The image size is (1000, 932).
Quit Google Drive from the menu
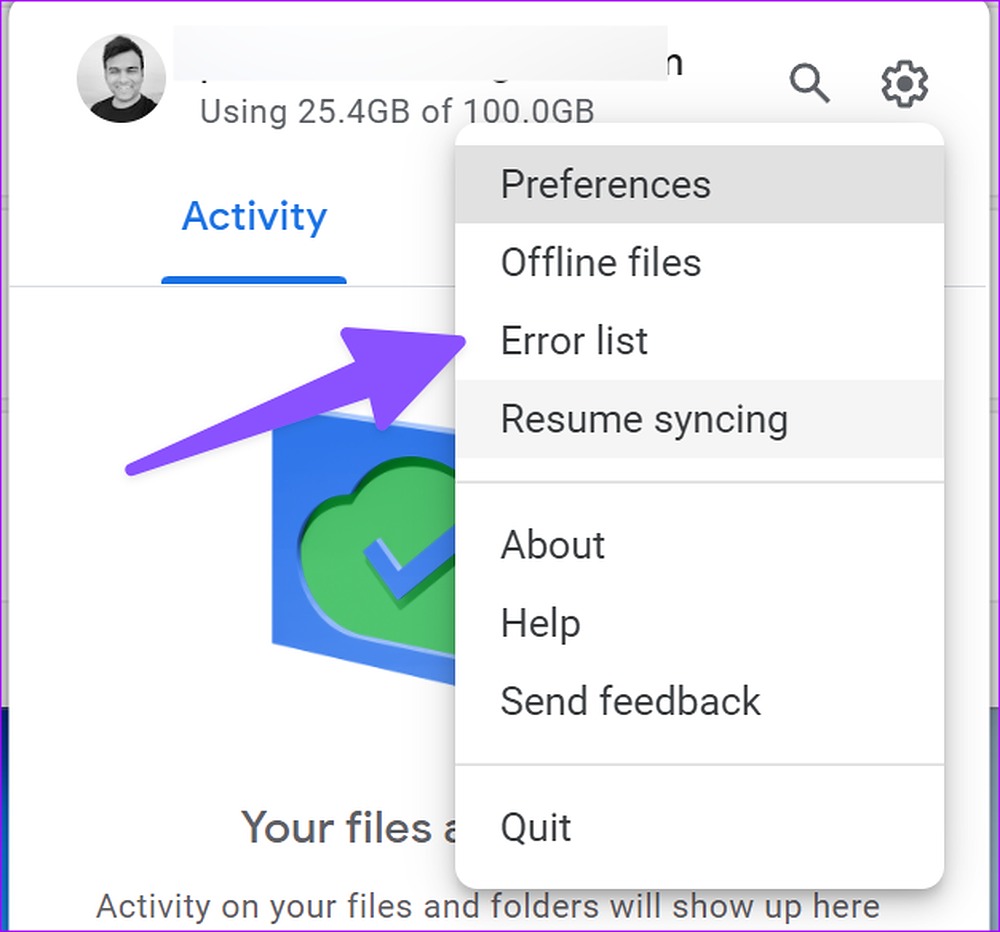point(700,827)
